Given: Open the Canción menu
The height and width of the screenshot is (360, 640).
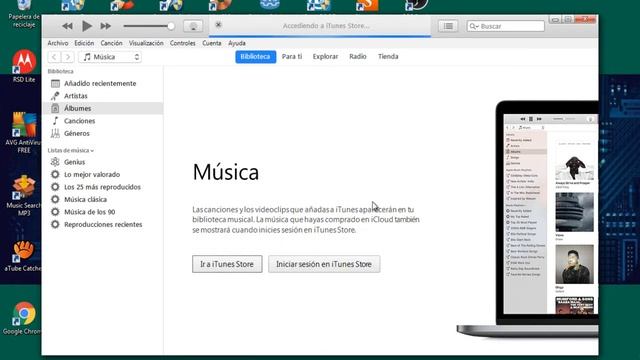Looking at the screenshot, I should 111,43.
